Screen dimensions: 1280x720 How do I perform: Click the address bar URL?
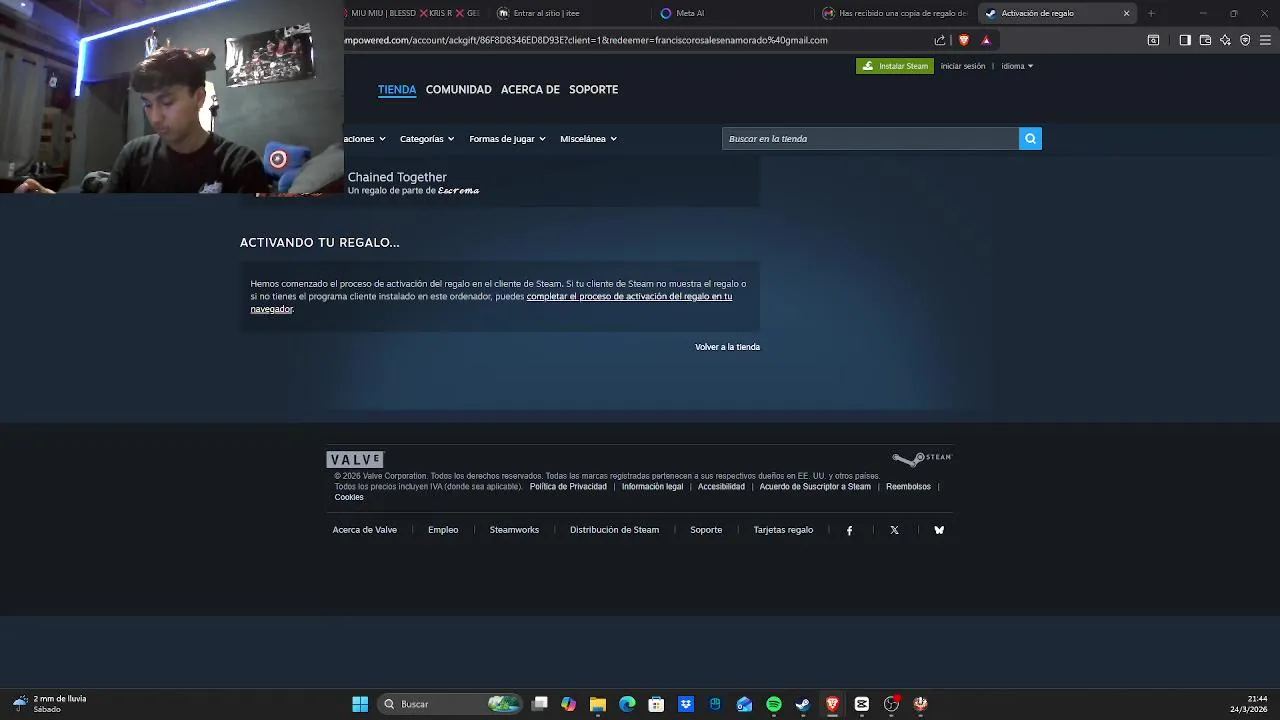tap(586, 40)
